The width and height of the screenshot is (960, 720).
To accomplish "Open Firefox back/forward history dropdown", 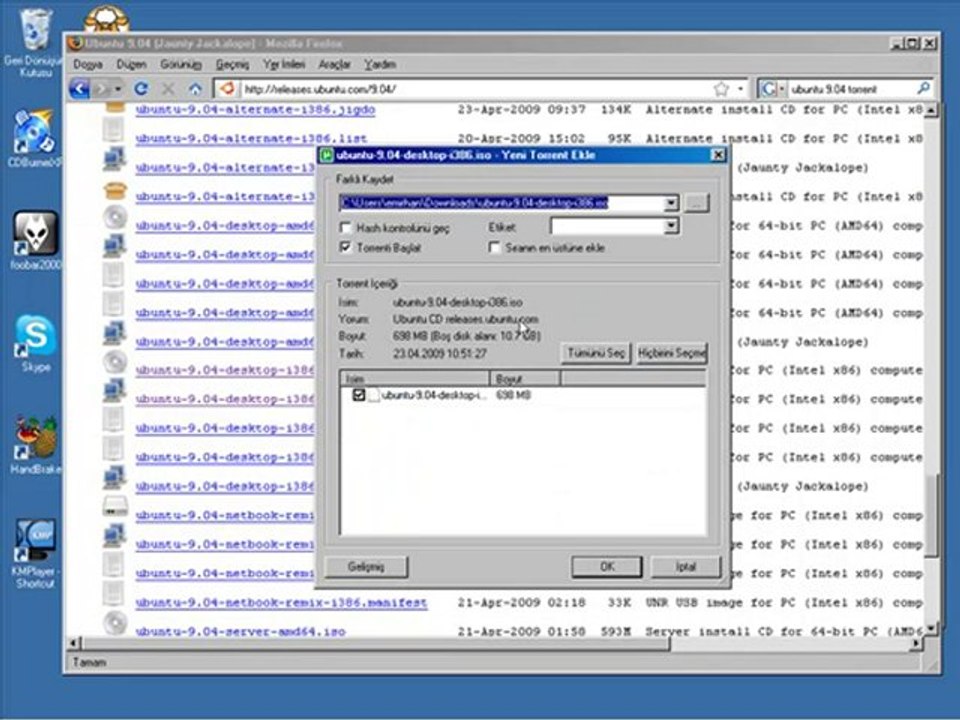I will pyautogui.click(x=118, y=89).
